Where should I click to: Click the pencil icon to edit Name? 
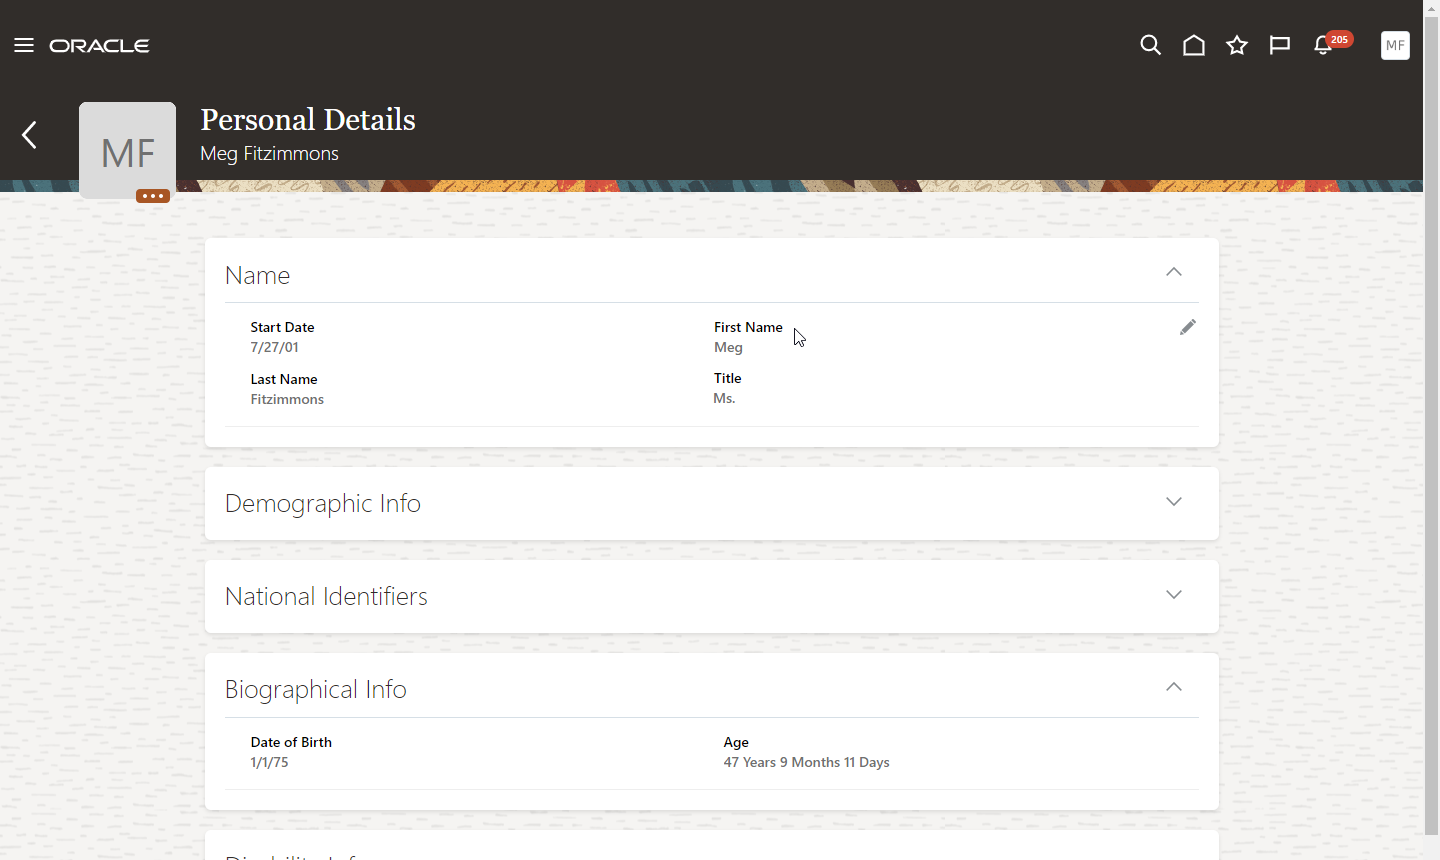[x=1187, y=327]
